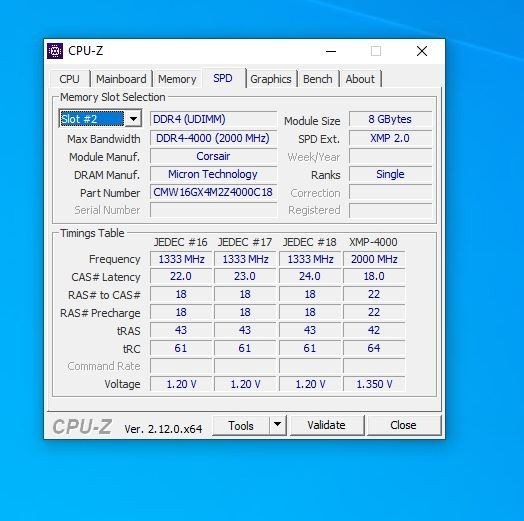Image resolution: width=524 pixels, height=521 pixels.
Task: Click the Close button at bottom
Action: coord(403,425)
